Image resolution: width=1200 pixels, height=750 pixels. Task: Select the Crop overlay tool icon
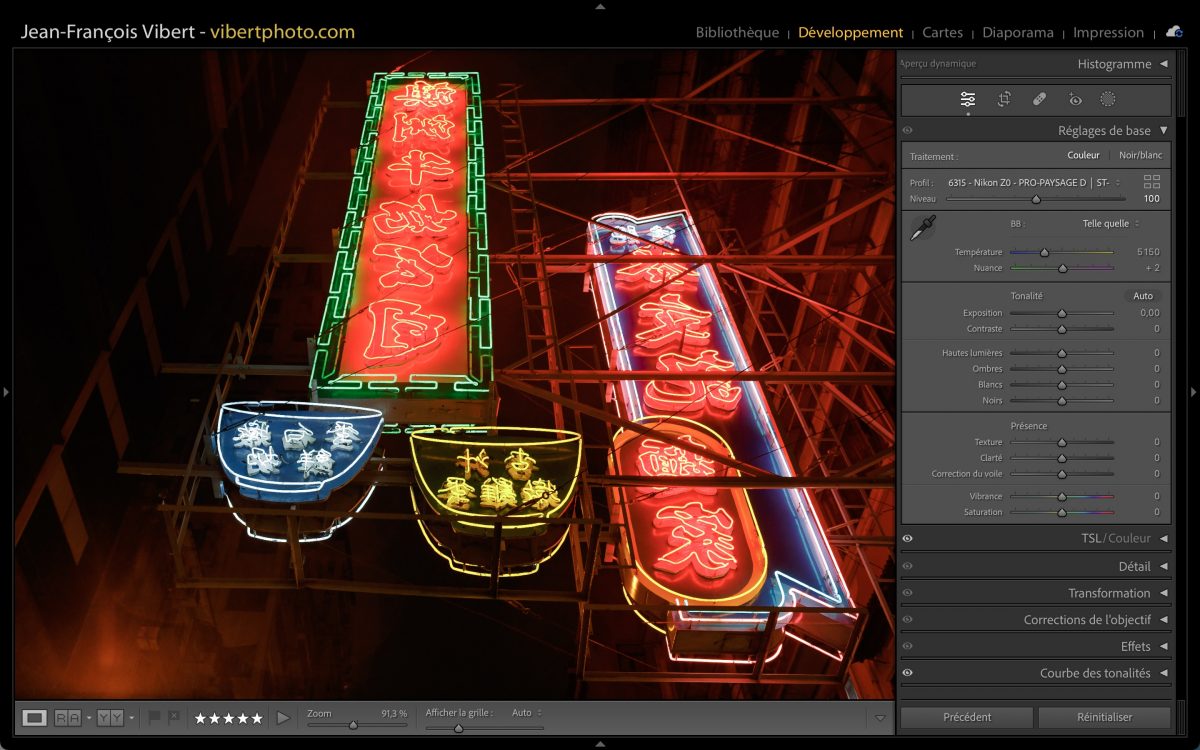pyautogui.click(x=1004, y=99)
